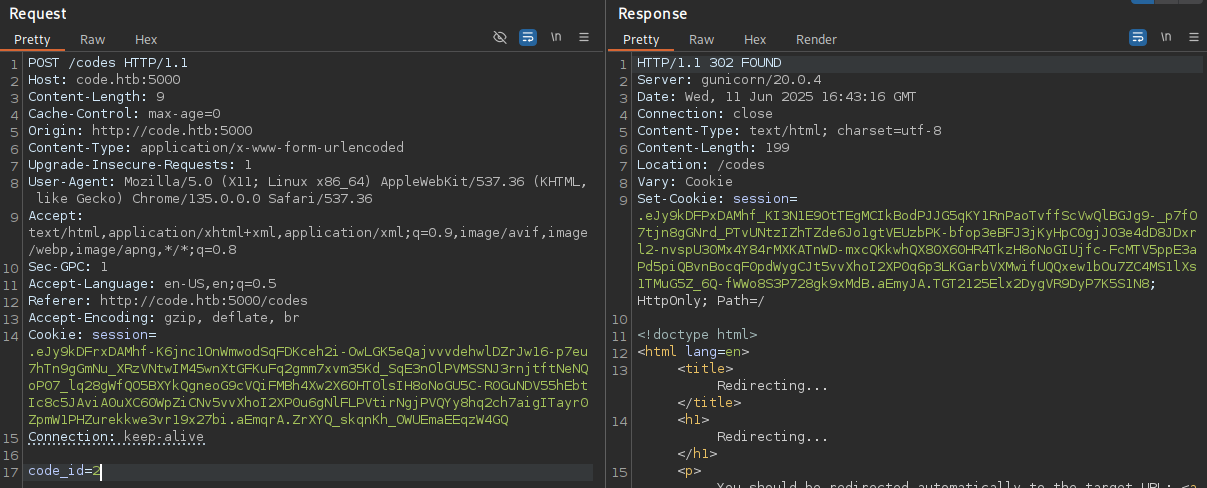1207x488 pixels.
Task: Click the Upgrade-Insecure-Requests: 1 header
Action: point(140,165)
